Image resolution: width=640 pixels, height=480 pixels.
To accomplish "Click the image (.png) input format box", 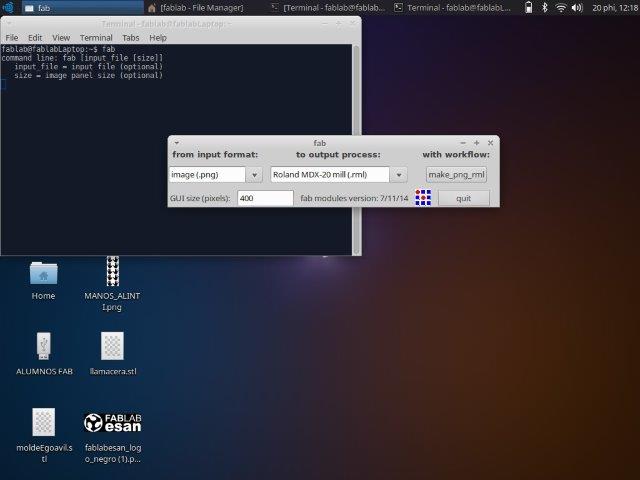I will pos(207,175).
